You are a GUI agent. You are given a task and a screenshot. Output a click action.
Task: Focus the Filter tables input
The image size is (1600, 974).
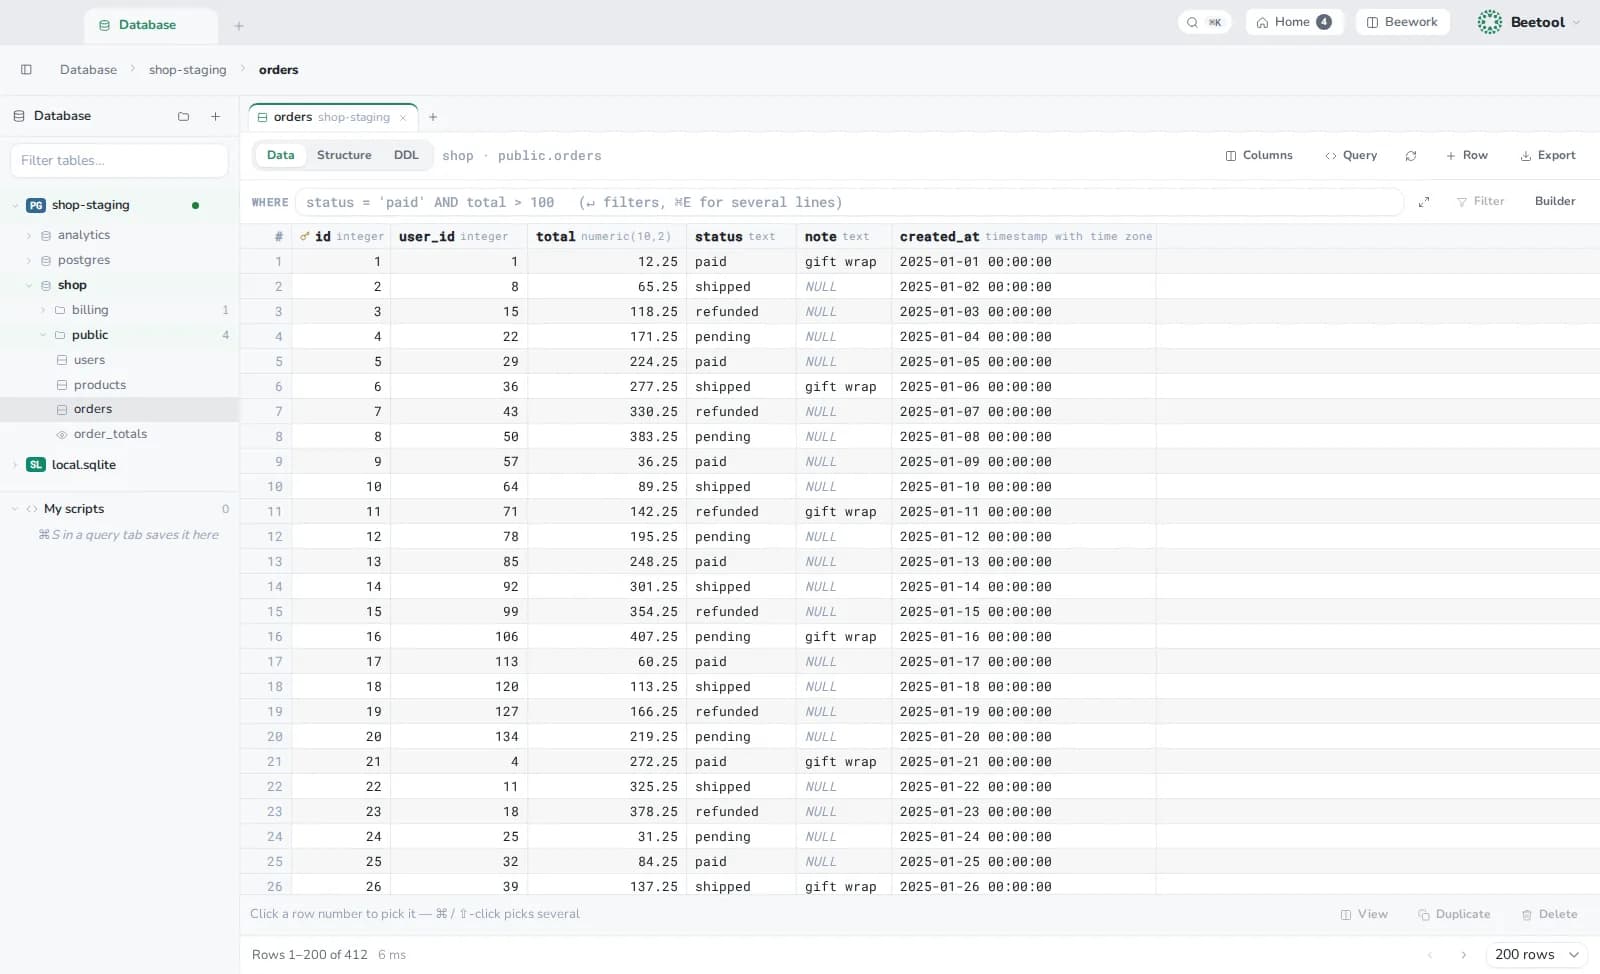pyautogui.click(x=119, y=160)
